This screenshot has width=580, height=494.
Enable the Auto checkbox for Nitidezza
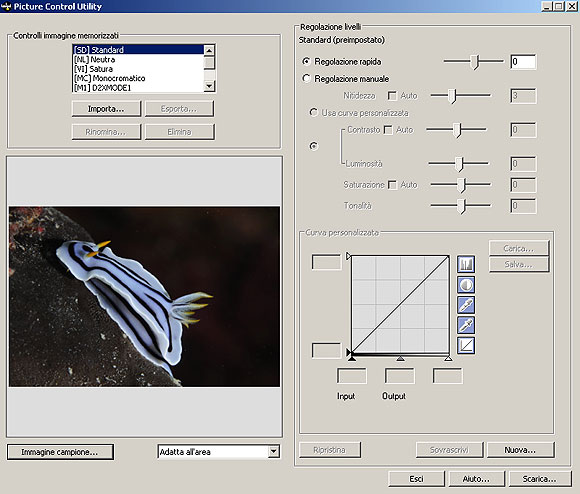(392, 96)
